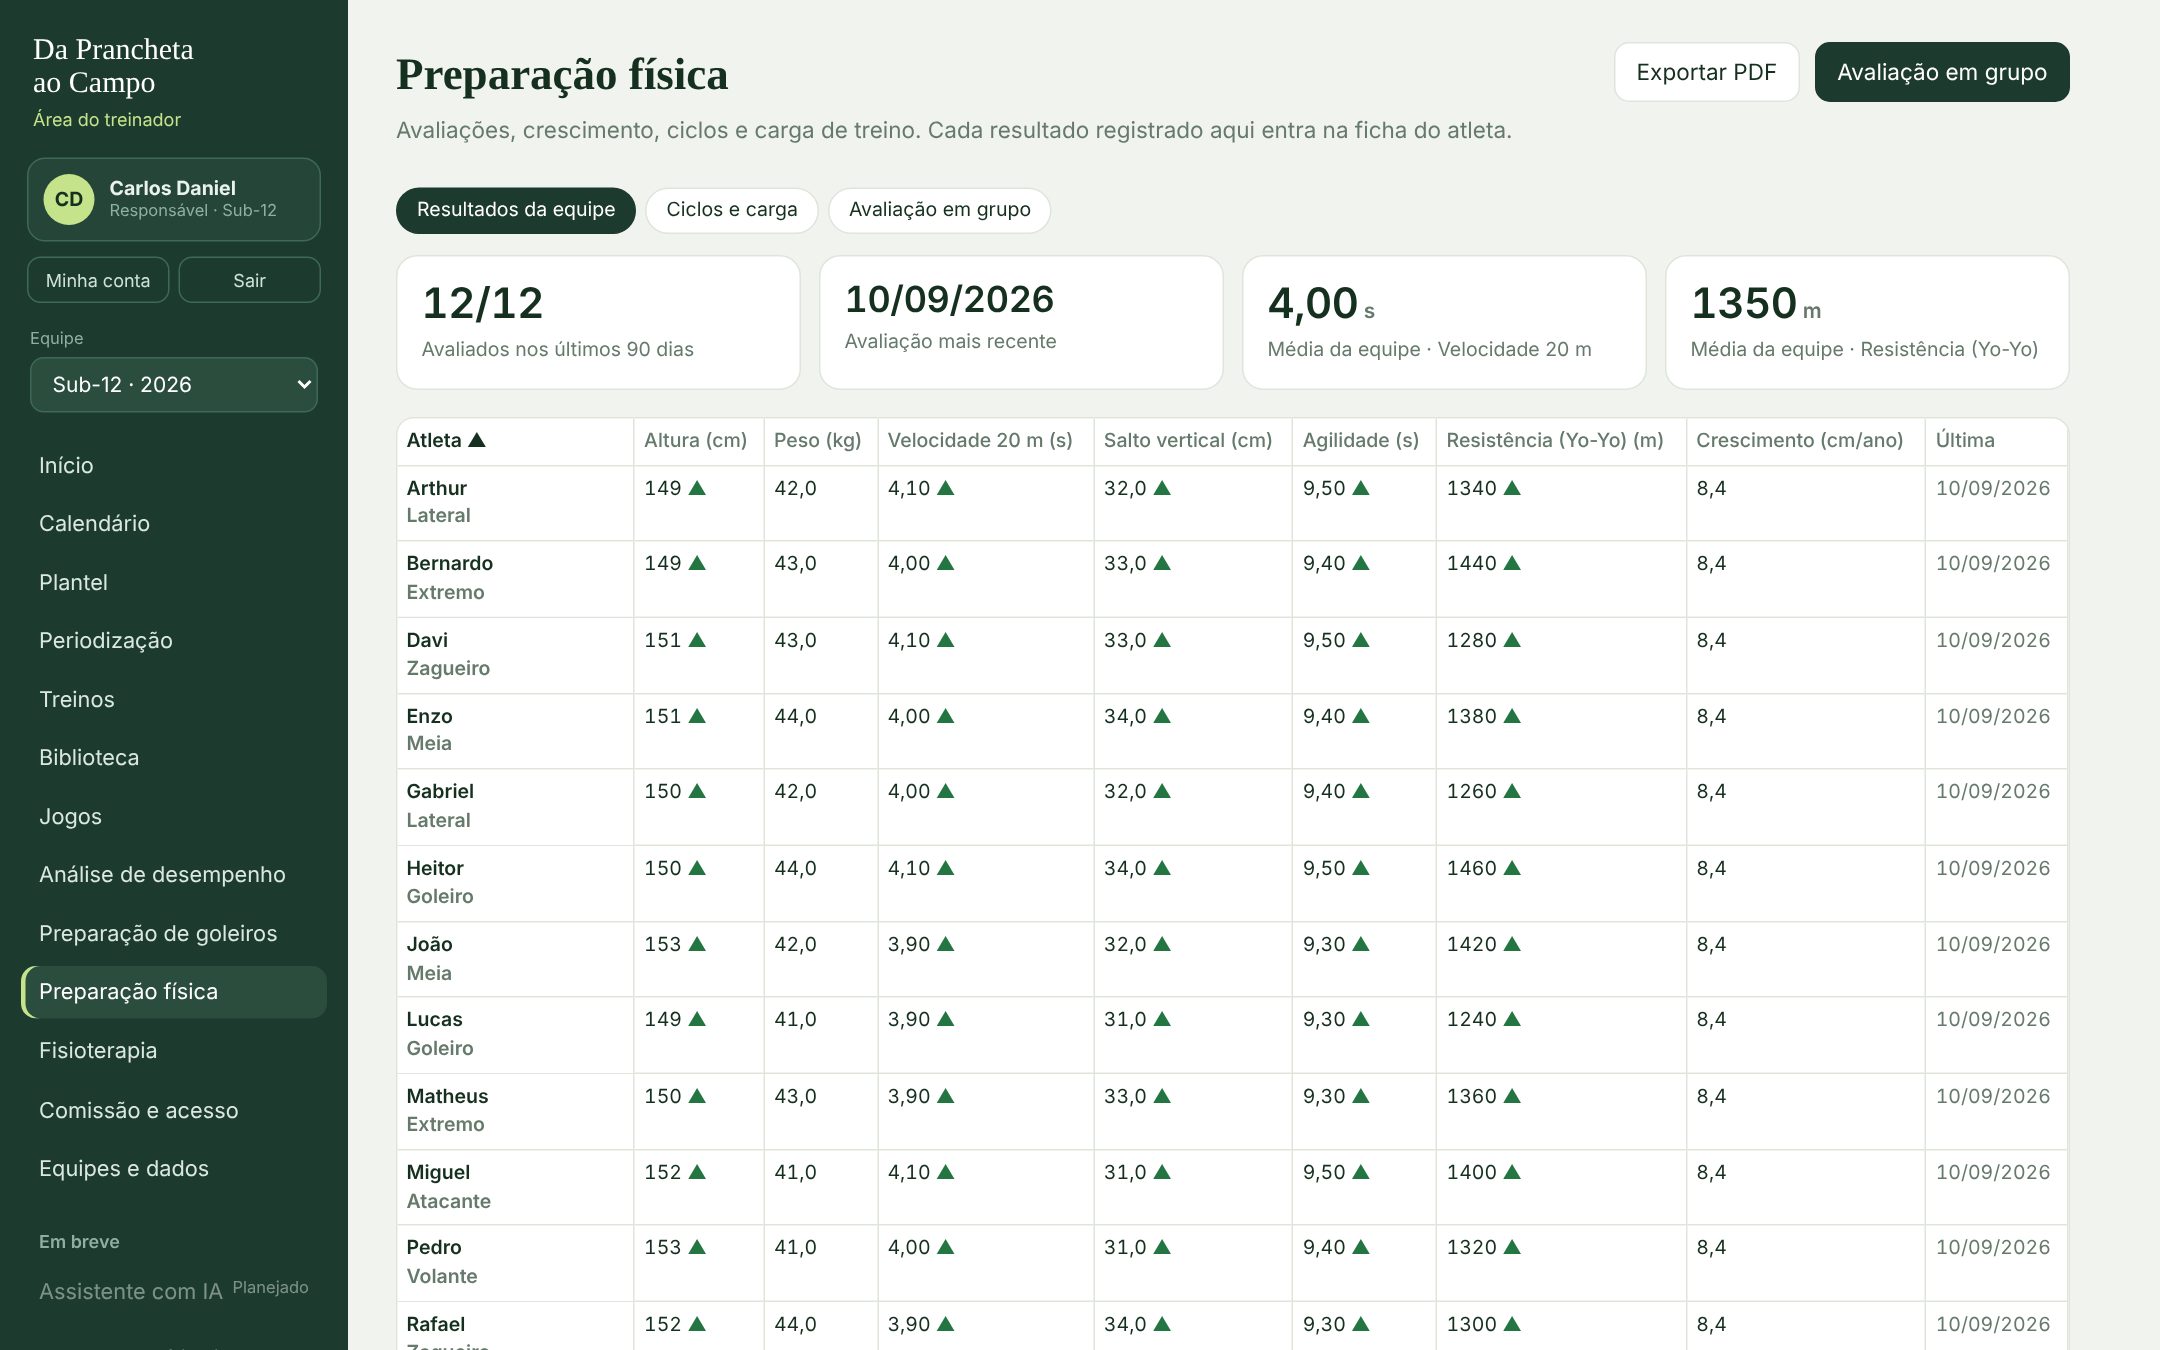The image size is (2160, 1350).
Task: Click the trend arrow next to Davi's 4,10 velocity
Action: 946,640
